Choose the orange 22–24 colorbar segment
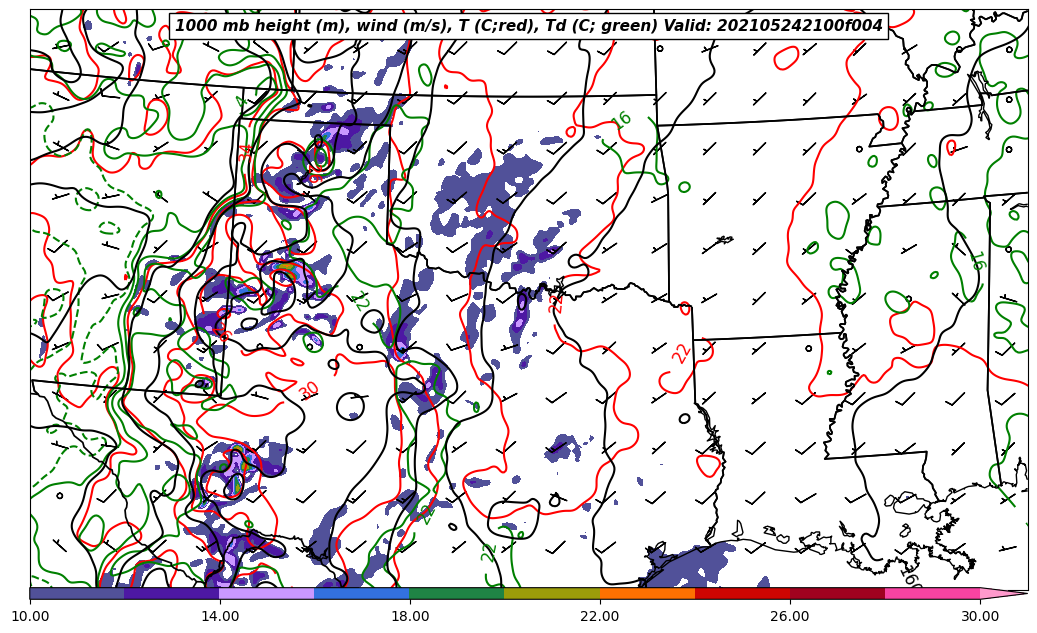This screenshot has height=633, width=1037. point(647,593)
